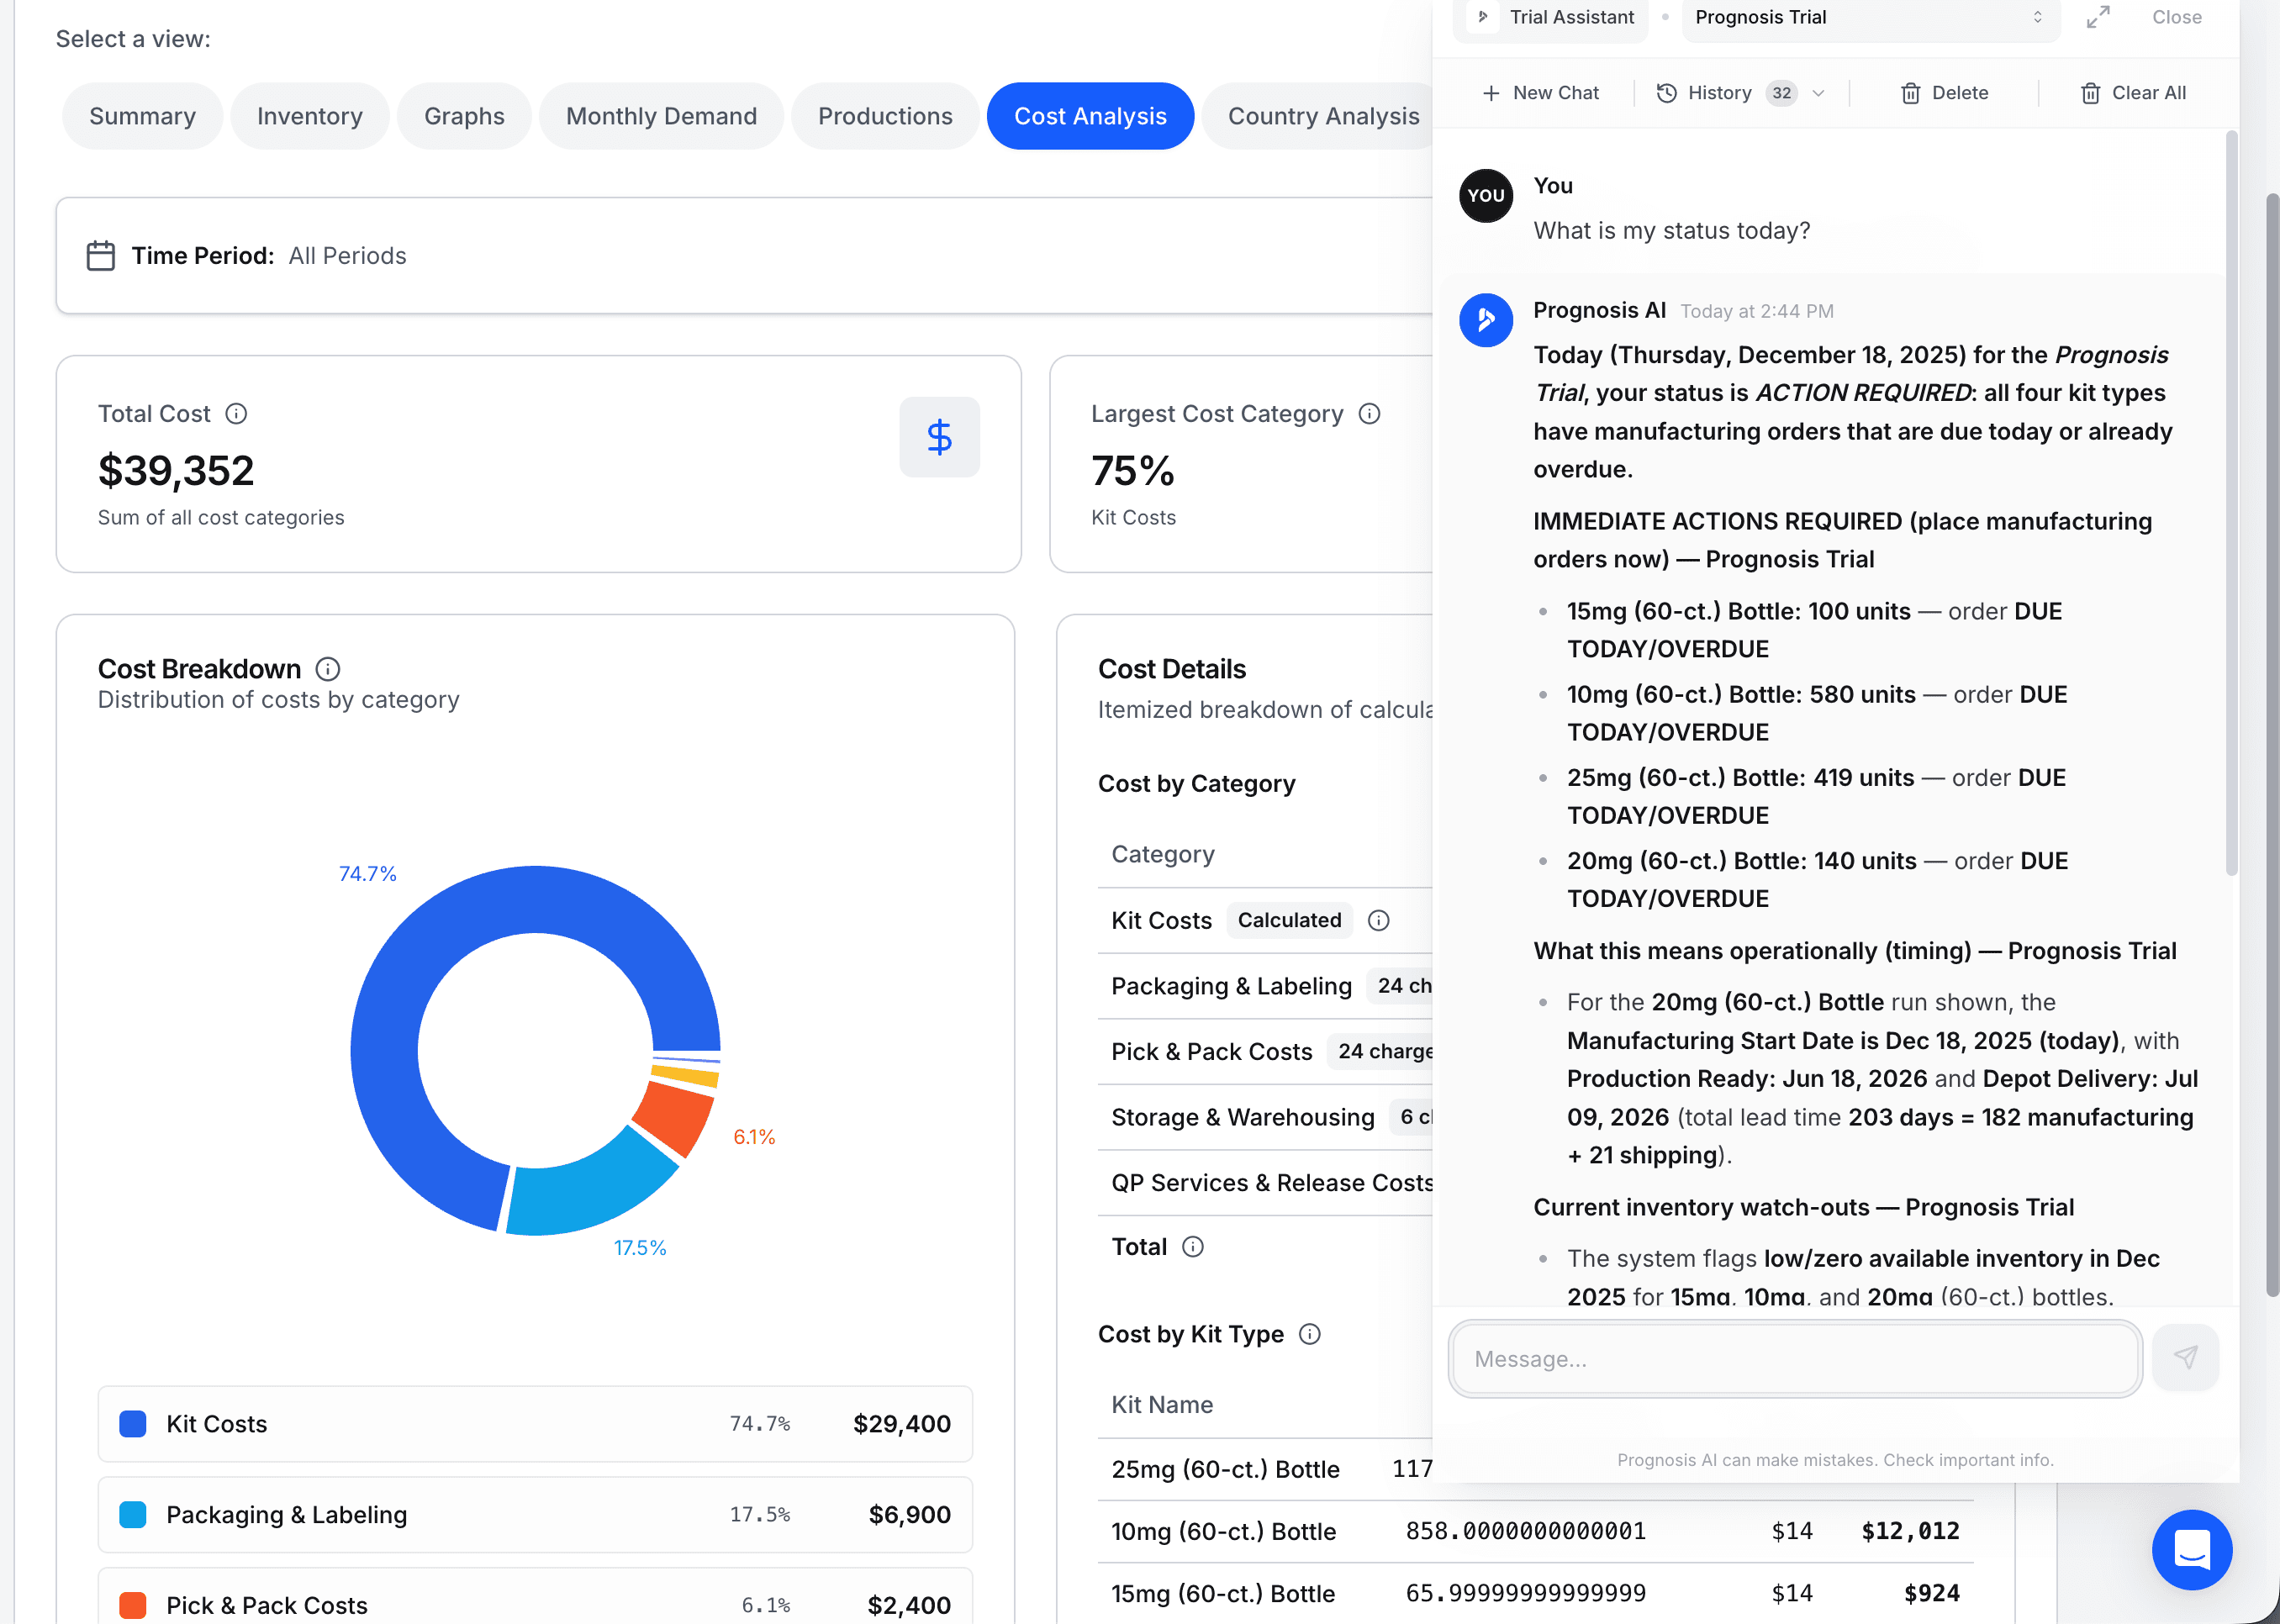Click the dollar icon on the Total Cost card
This screenshot has height=1624, width=2280.
pyautogui.click(x=939, y=437)
